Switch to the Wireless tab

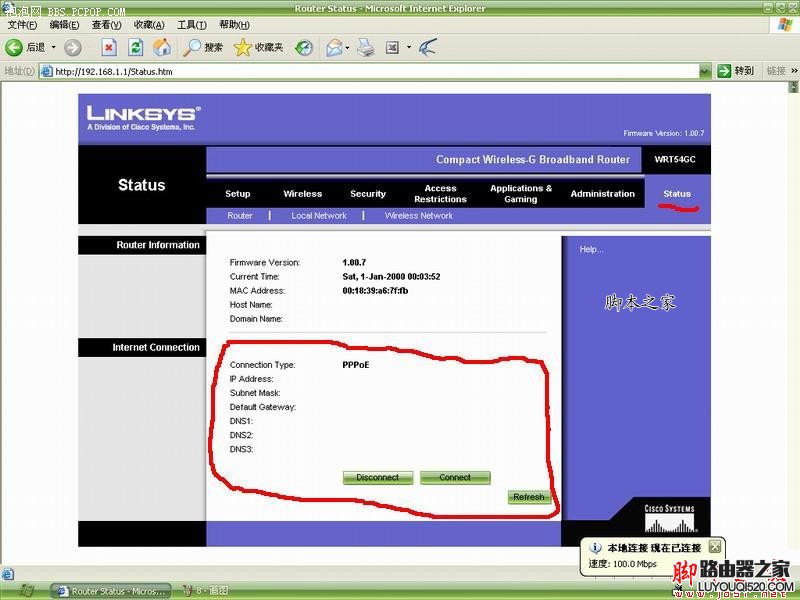[x=303, y=194]
